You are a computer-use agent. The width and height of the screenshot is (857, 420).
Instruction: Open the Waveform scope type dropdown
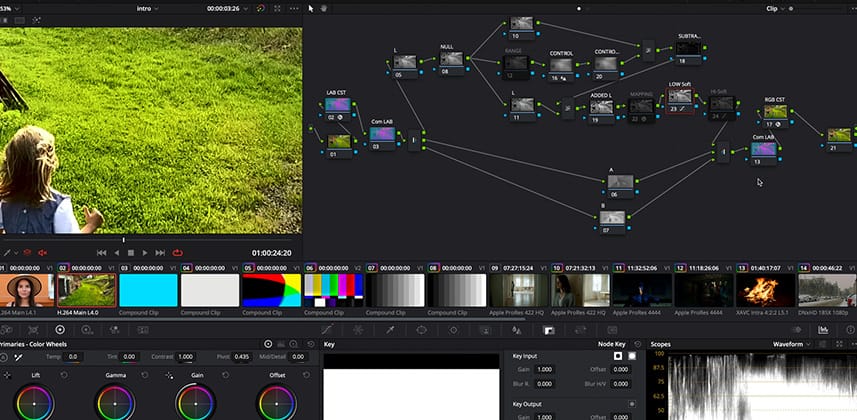[792, 344]
